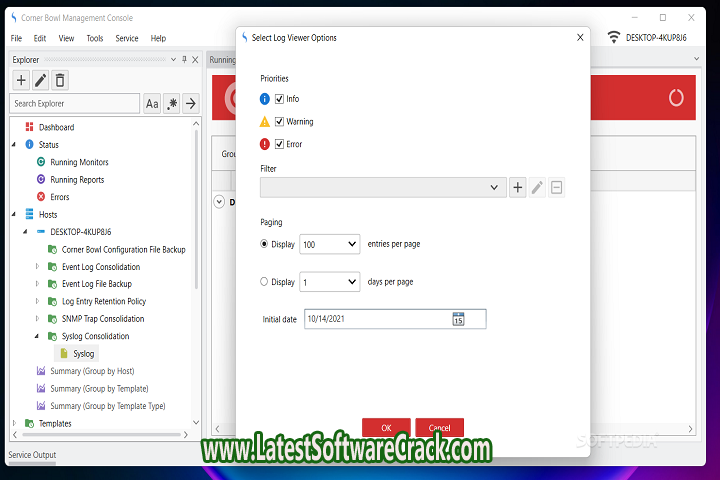Select Running Monitors in the Explorer tree
This screenshot has height=480, width=720.
point(79,162)
